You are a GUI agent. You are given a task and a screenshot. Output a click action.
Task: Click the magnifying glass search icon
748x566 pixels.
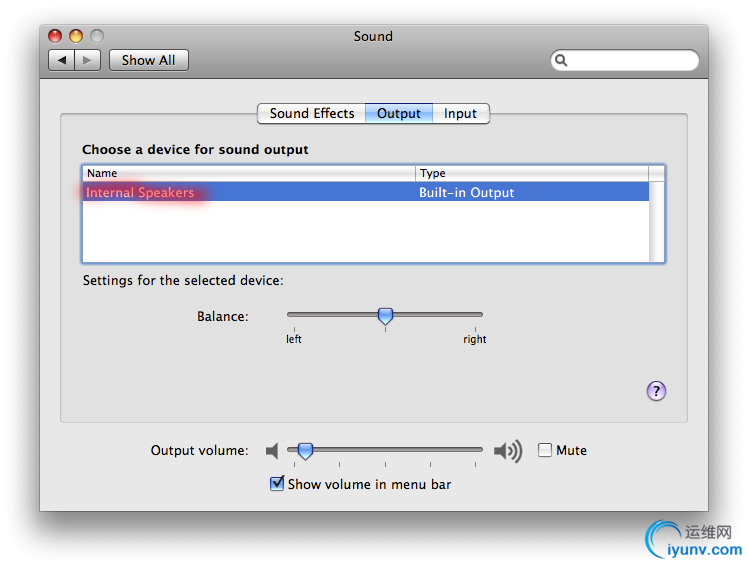561,60
